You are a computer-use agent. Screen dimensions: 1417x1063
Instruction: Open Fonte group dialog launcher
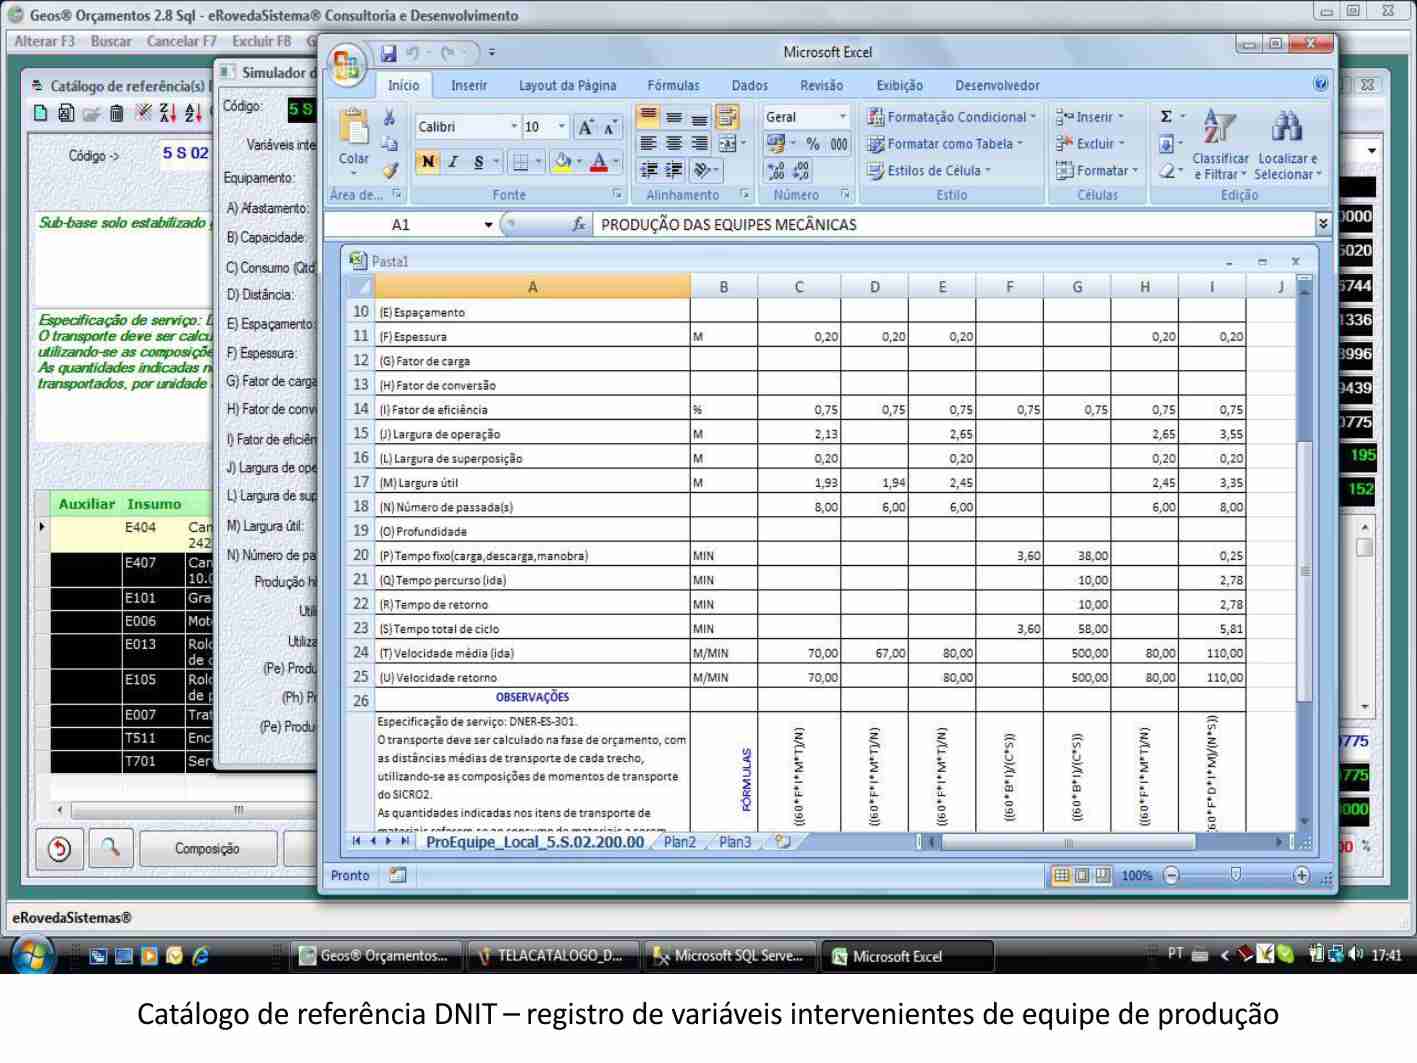click(617, 195)
